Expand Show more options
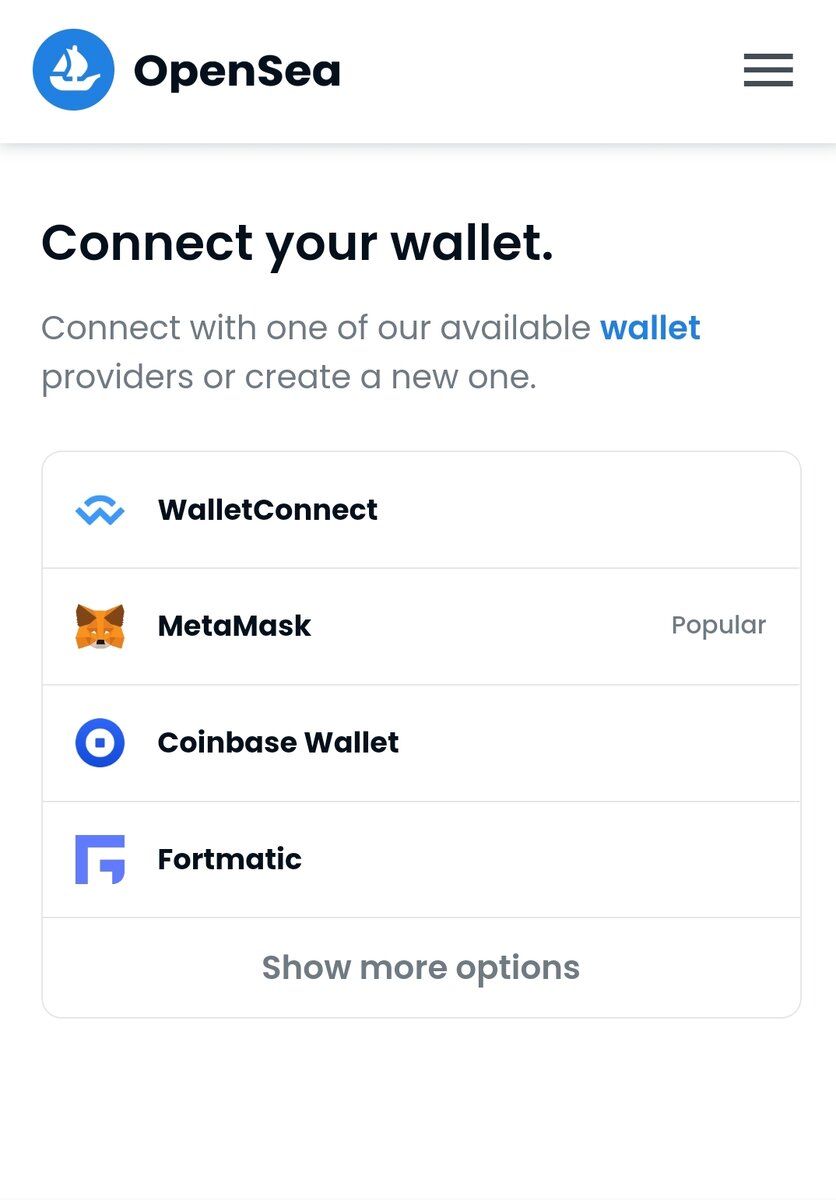Image resolution: width=836 pixels, height=1200 pixels. [x=421, y=968]
